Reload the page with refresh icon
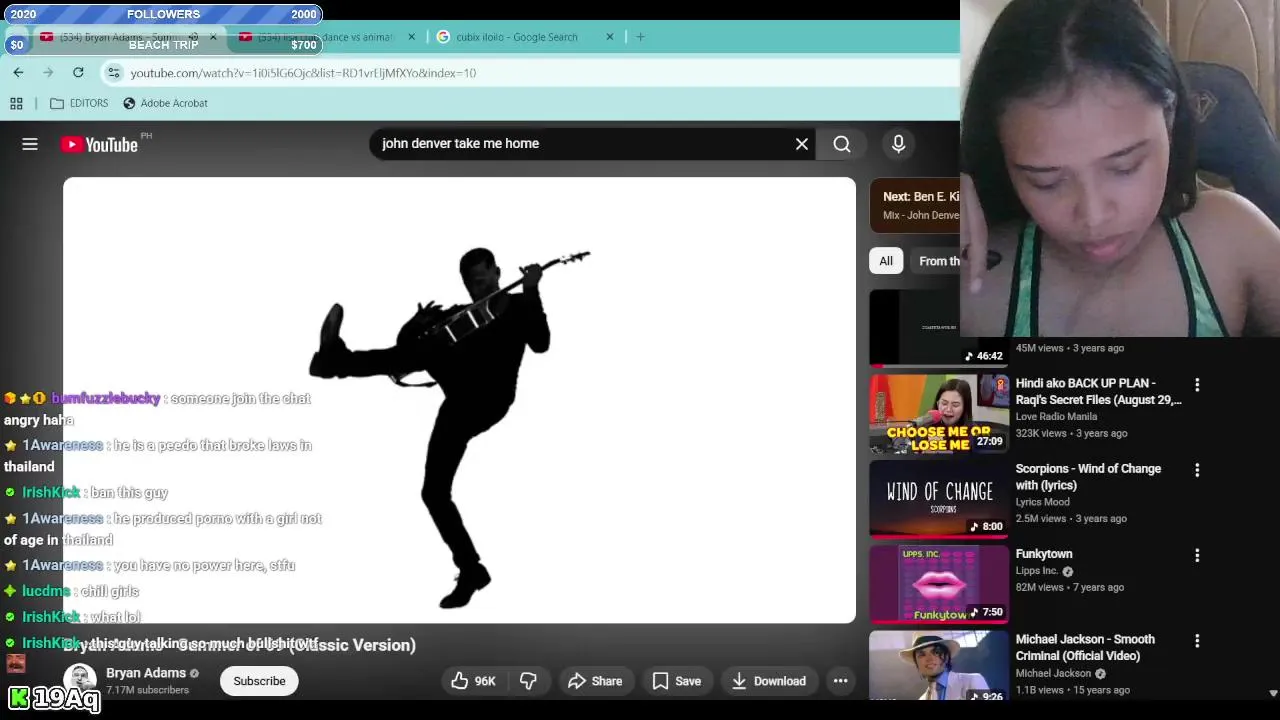Screen dimensions: 1280x720 point(78,72)
